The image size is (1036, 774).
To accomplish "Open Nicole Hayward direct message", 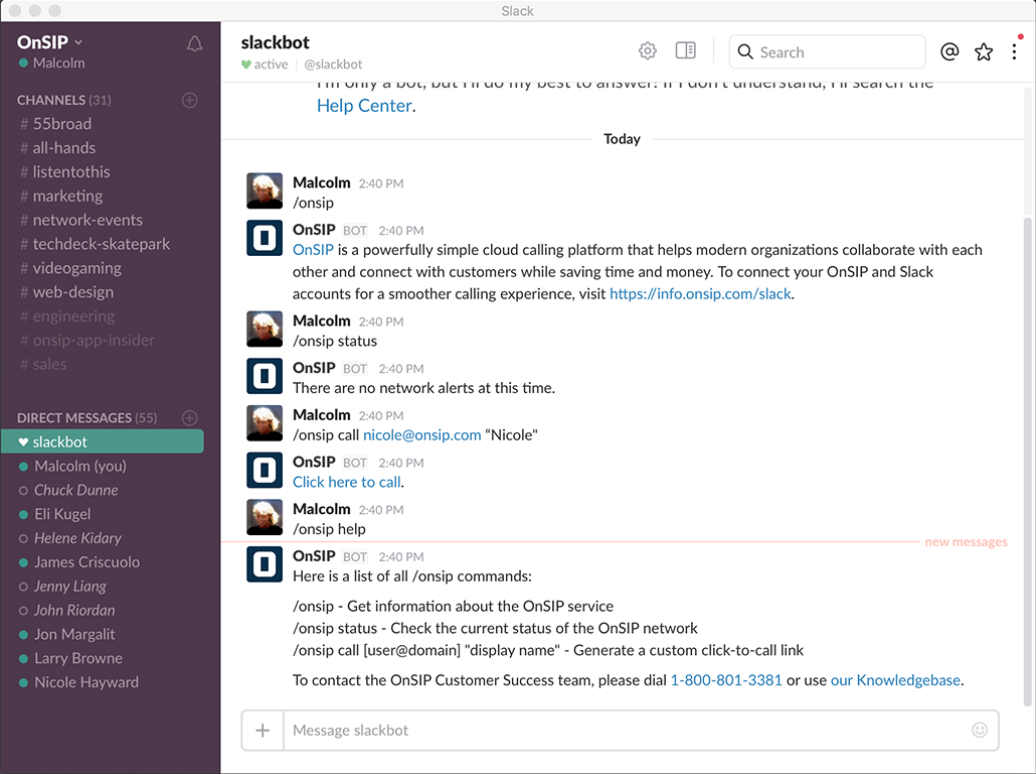I will (86, 682).
